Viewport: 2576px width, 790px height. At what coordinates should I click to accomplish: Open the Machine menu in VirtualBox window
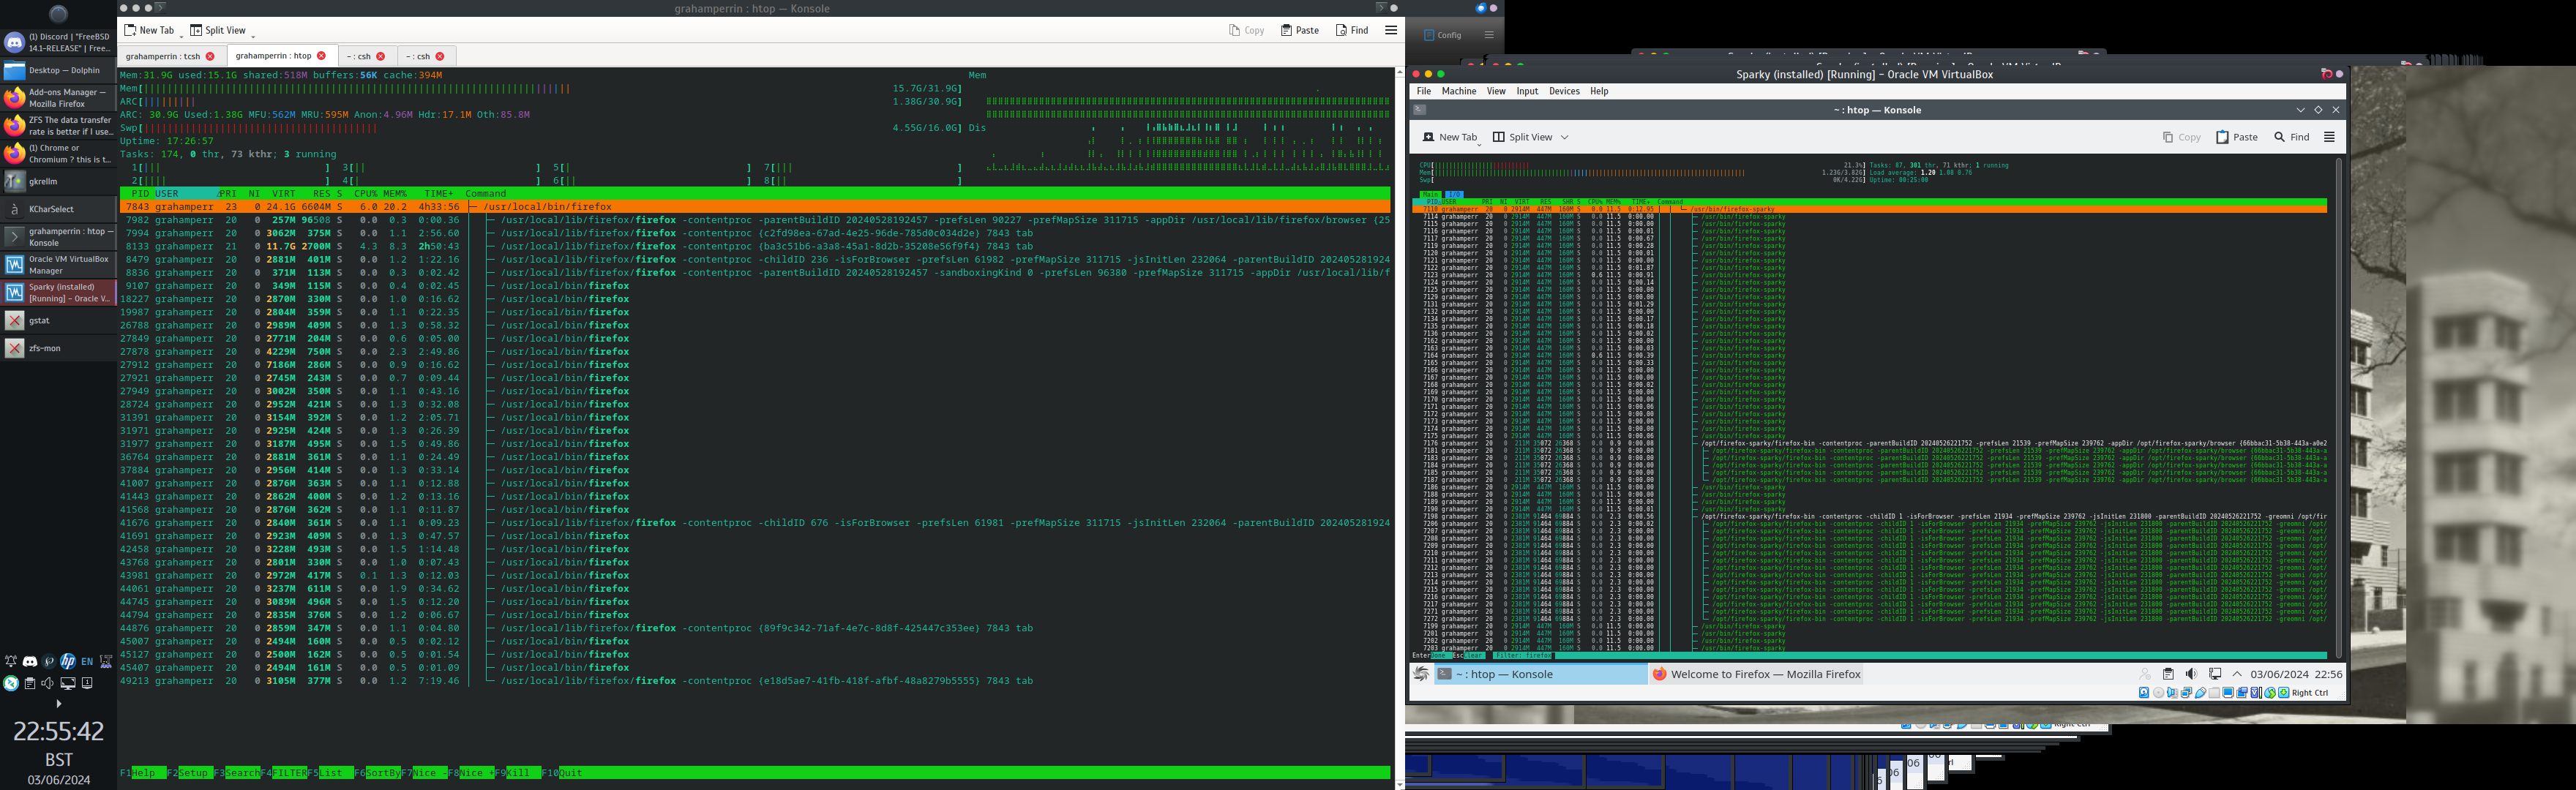[x=1459, y=91]
